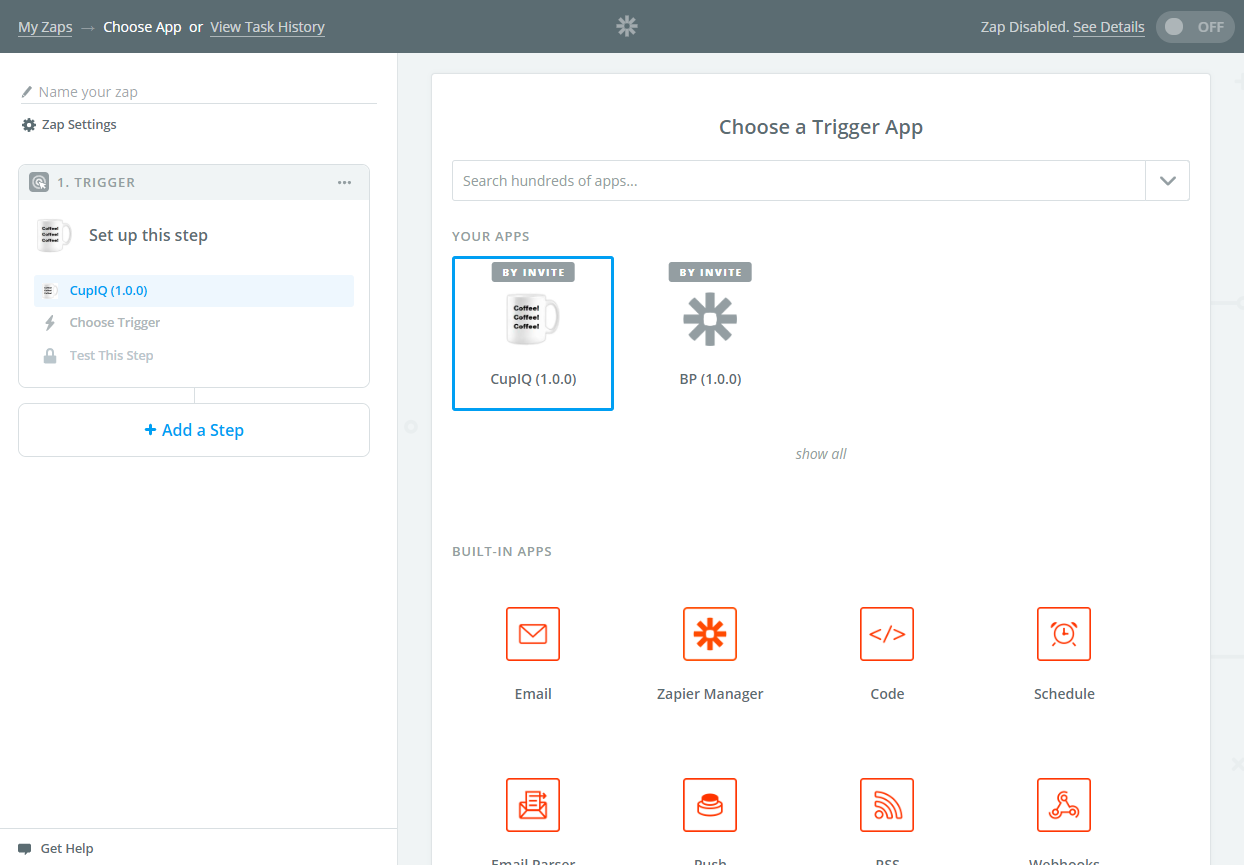Click Add a Step button
Screen dimensions: 1244x865
(x=194, y=430)
